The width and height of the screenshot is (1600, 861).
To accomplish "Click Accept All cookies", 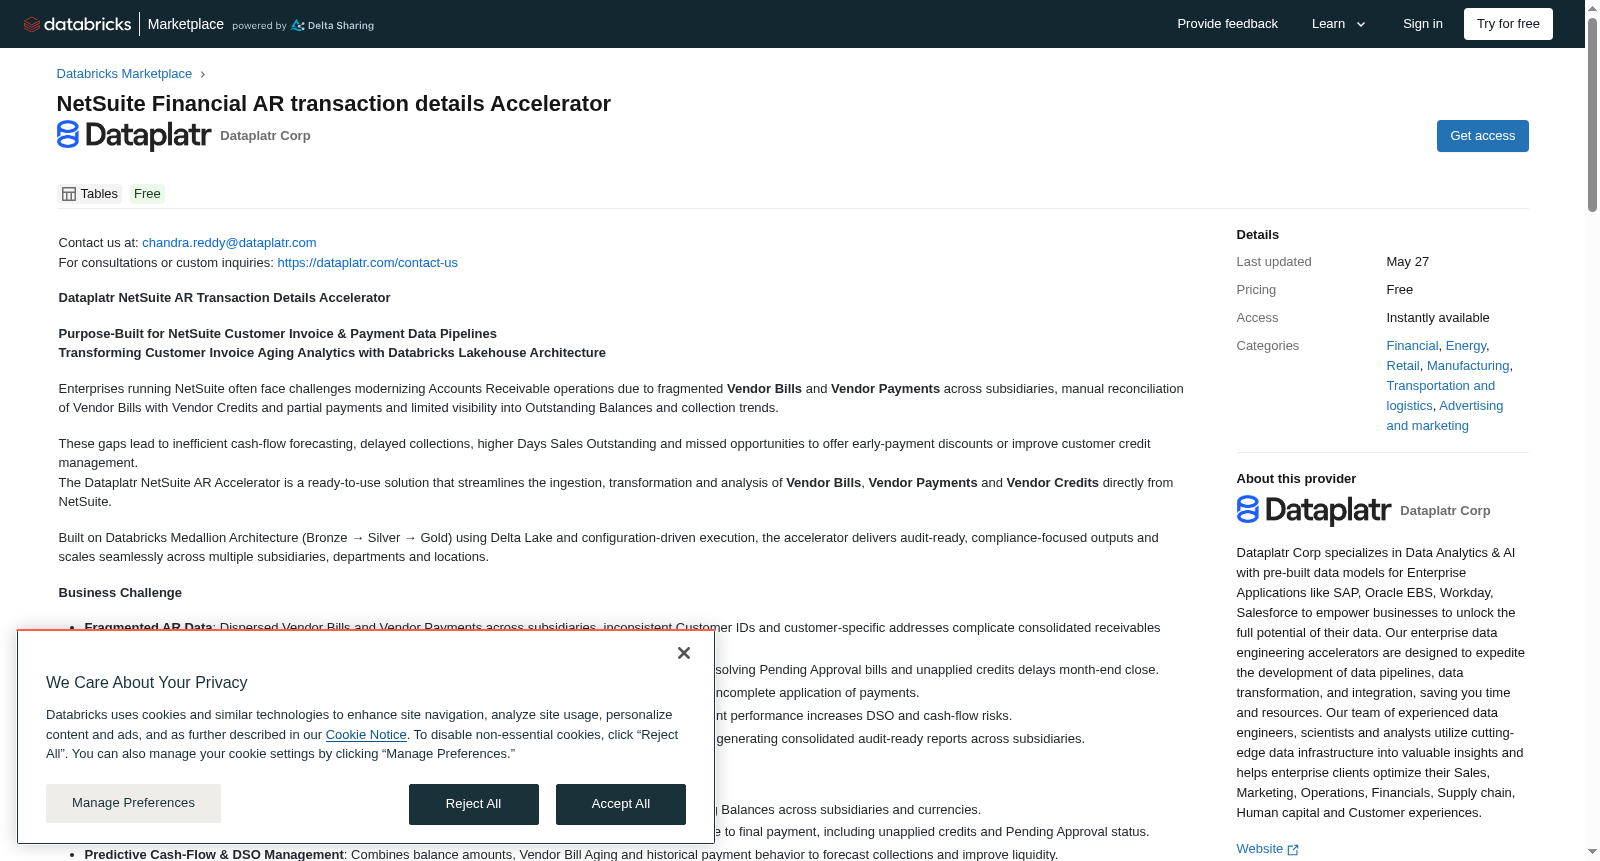I will point(620,804).
